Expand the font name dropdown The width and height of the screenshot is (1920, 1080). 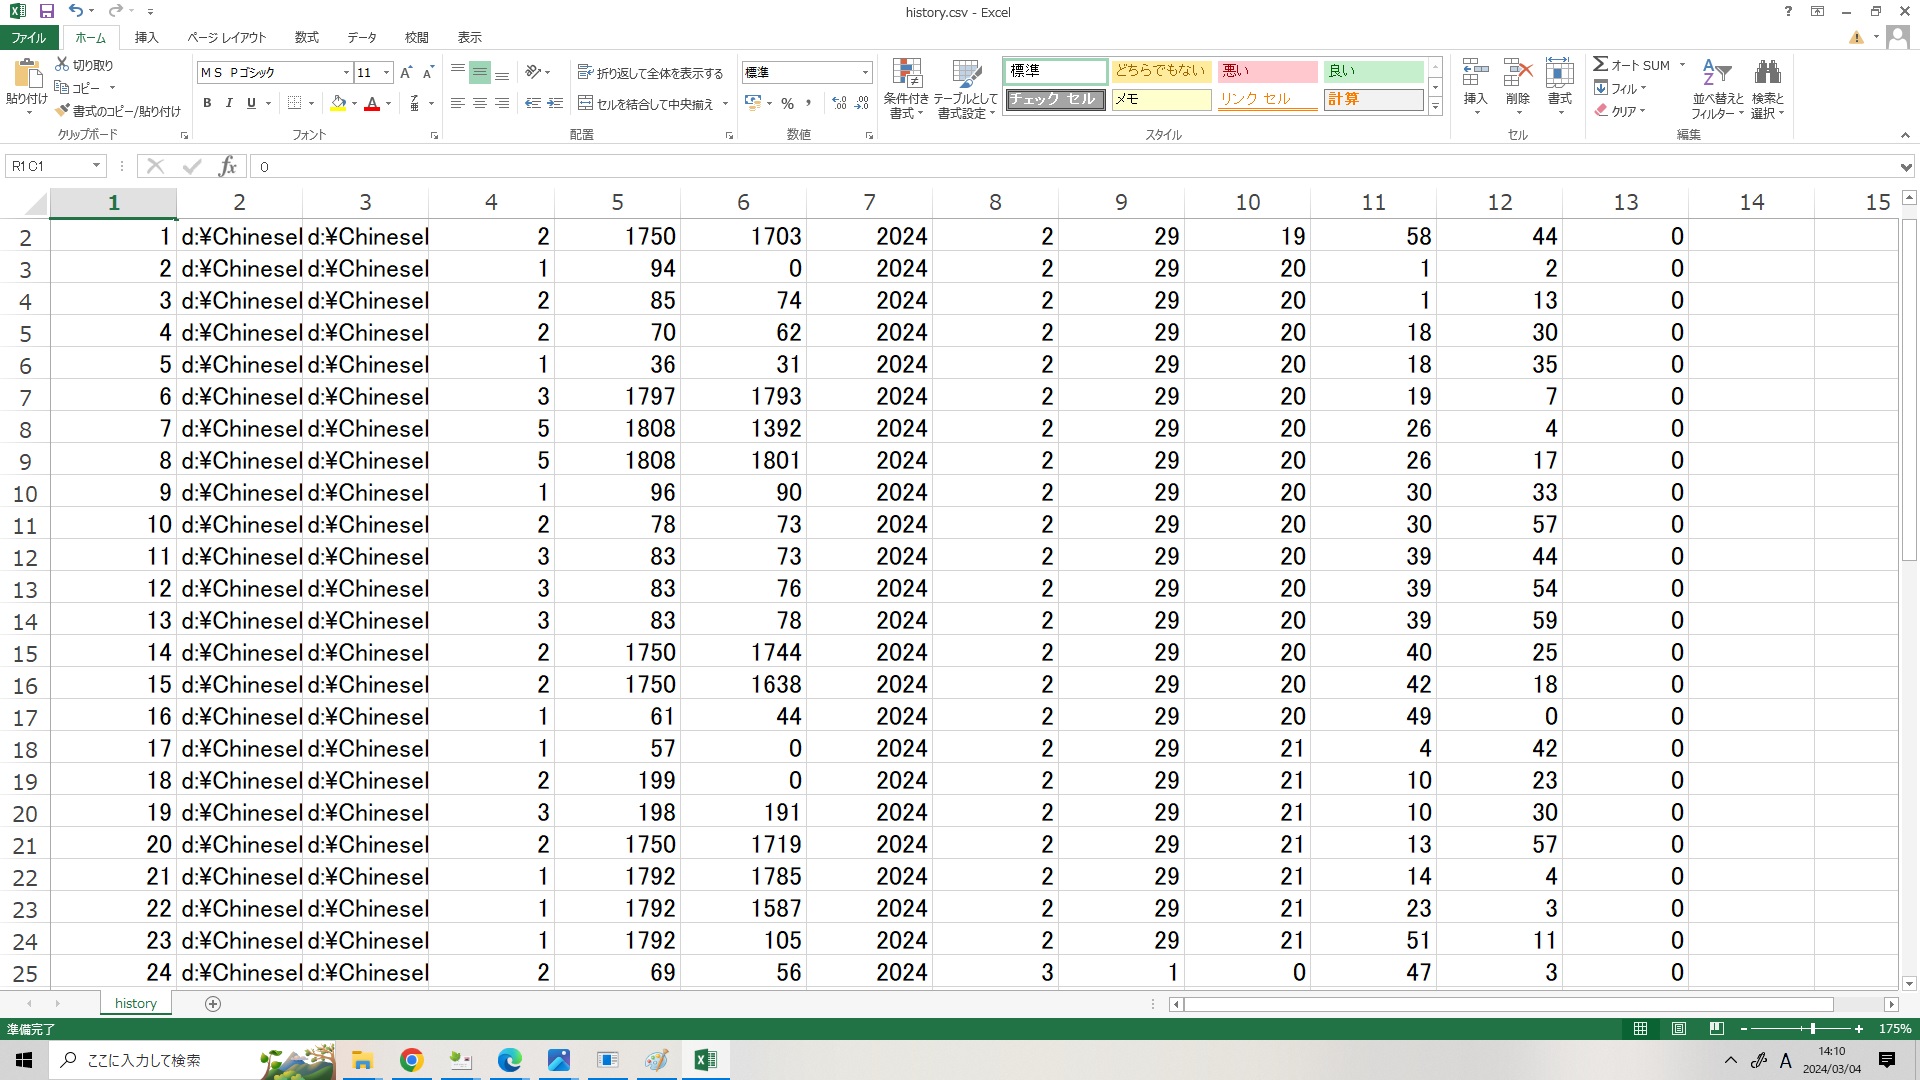pyautogui.click(x=346, y=73)
